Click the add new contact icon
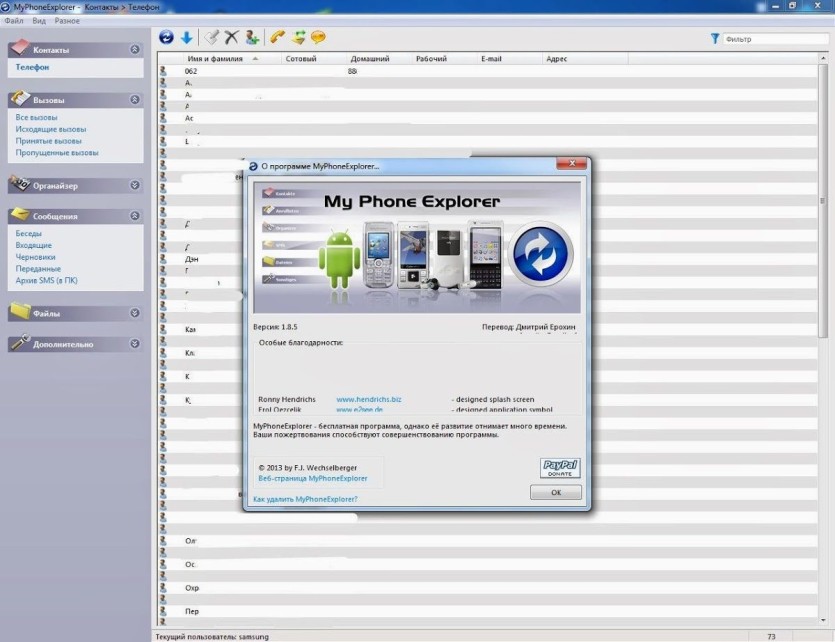The height and width of the screenshot is (642, 835). tap(252, 37)
